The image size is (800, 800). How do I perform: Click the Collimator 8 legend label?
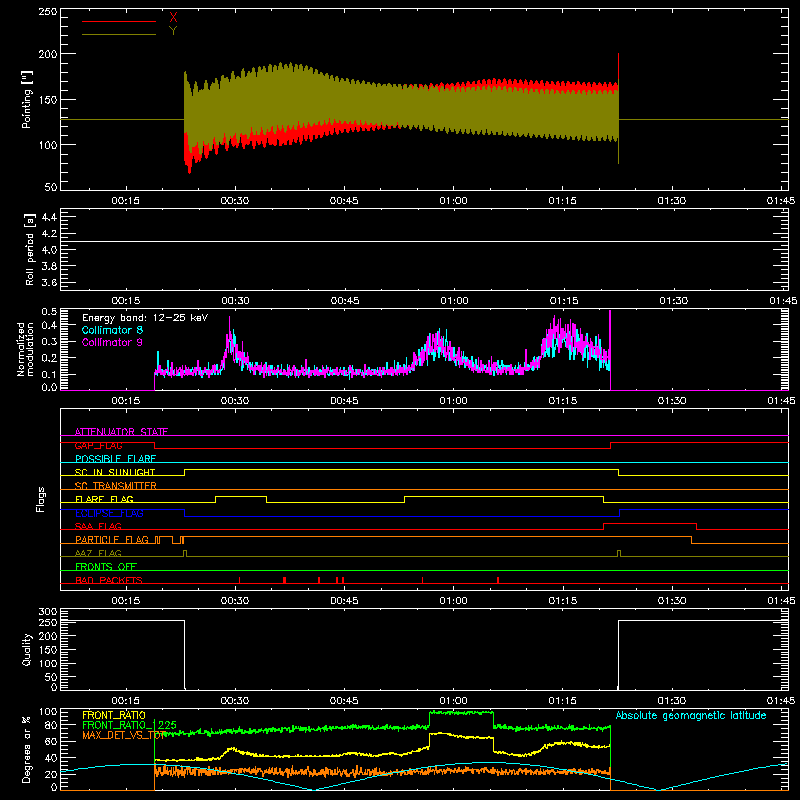pos(112,330)
